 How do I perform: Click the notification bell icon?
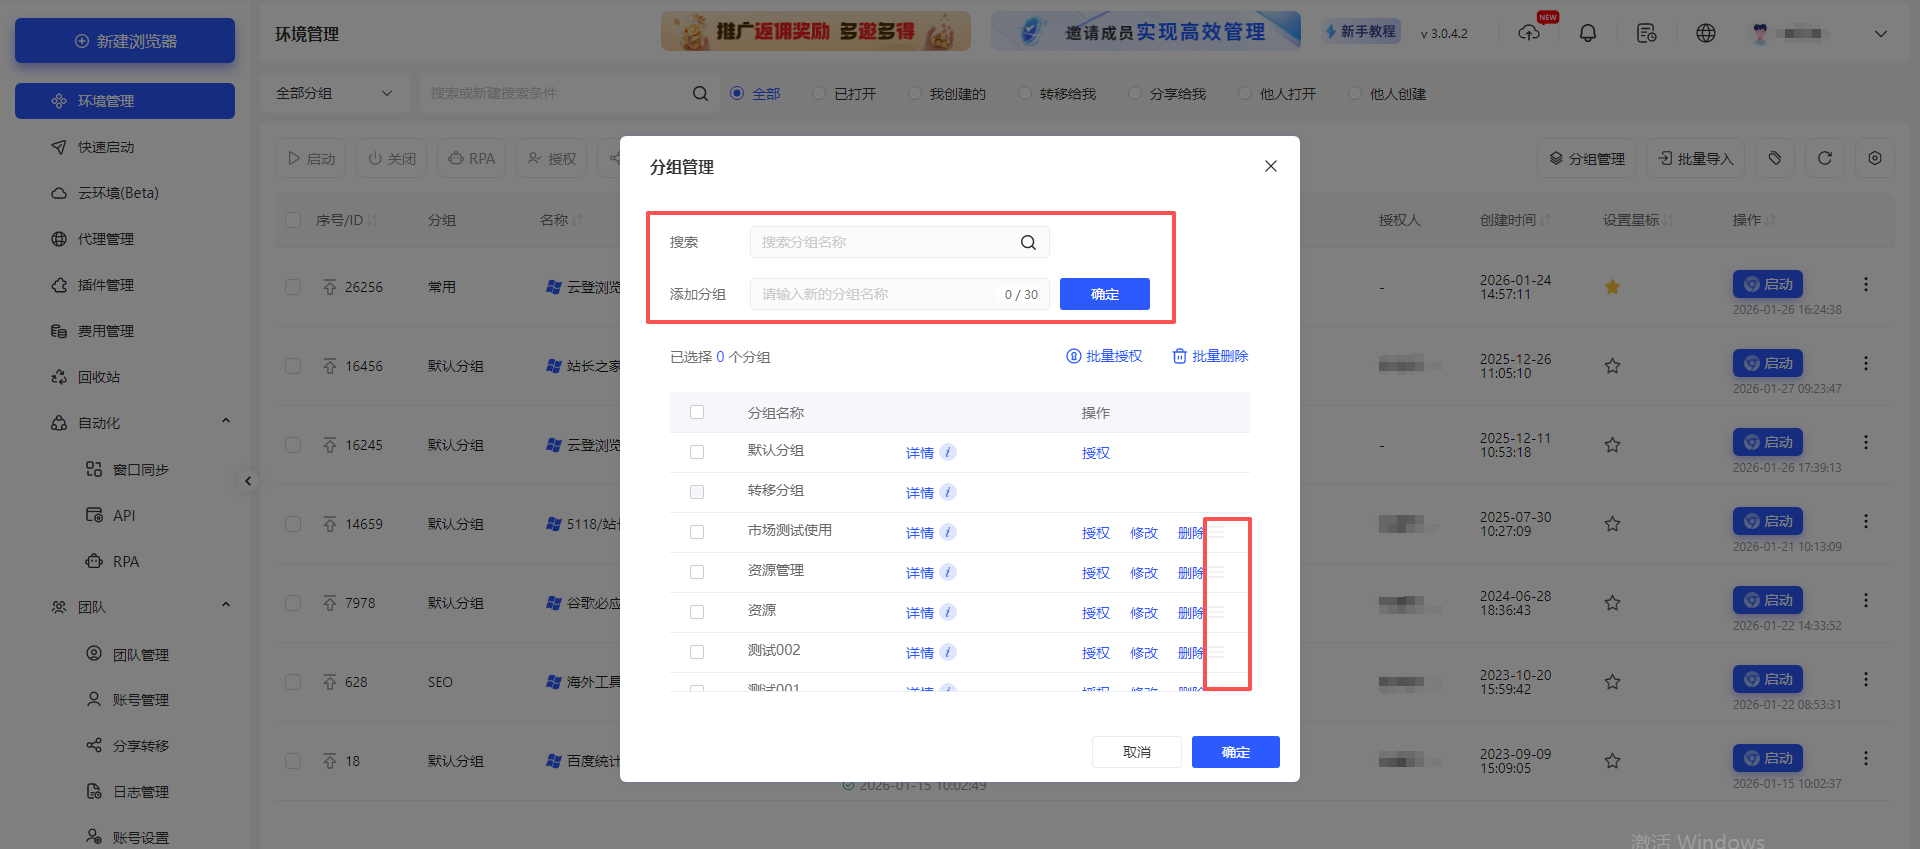pyautogui.click(x=1587, y=33)
